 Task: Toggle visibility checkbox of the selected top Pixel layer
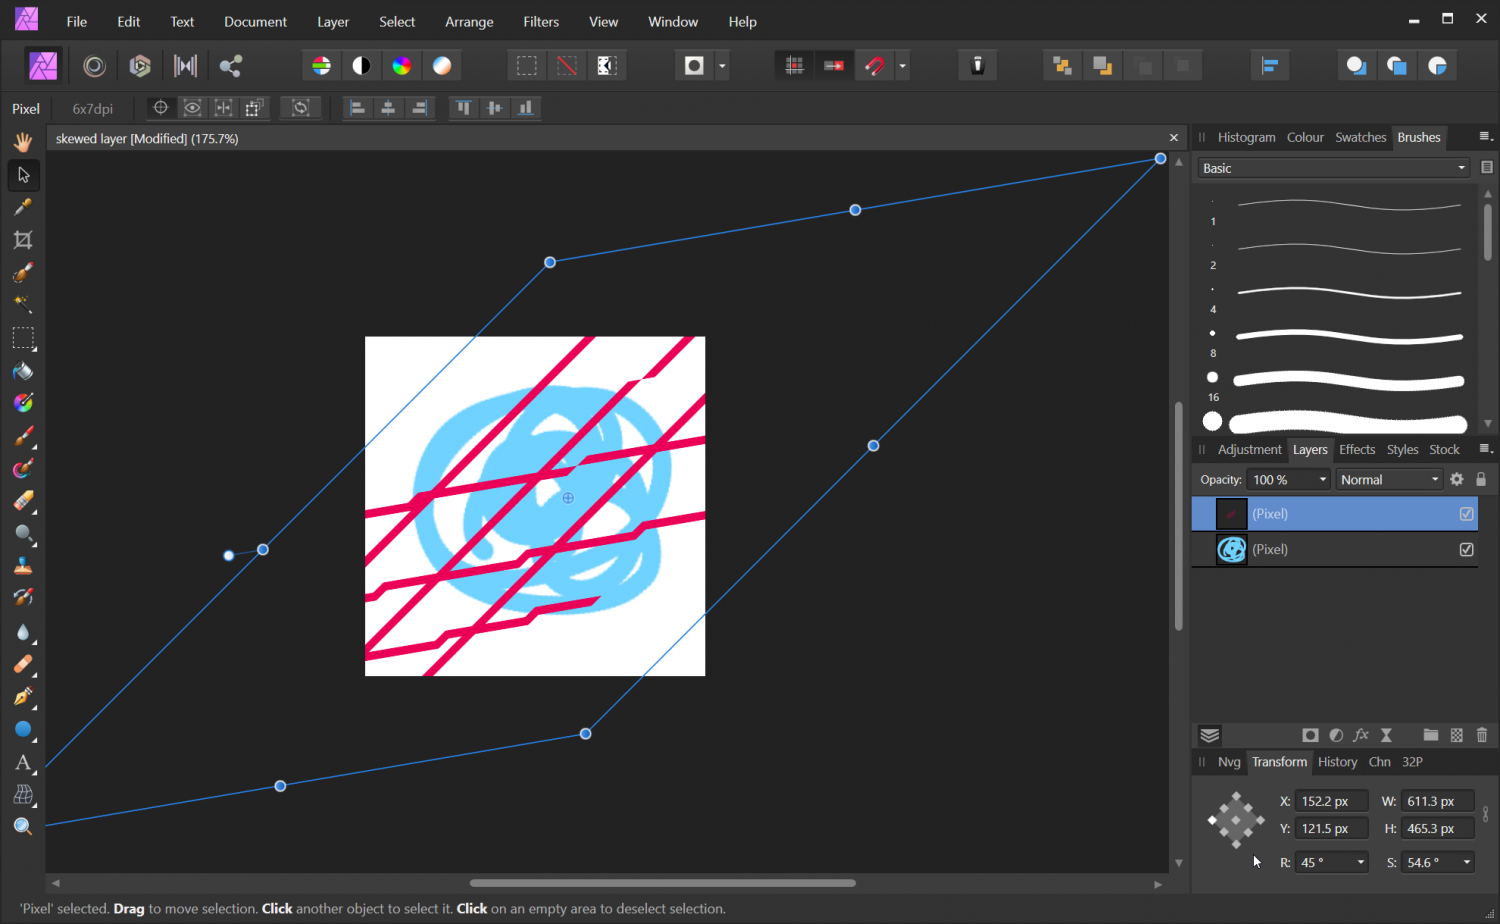coord(1467,514)
